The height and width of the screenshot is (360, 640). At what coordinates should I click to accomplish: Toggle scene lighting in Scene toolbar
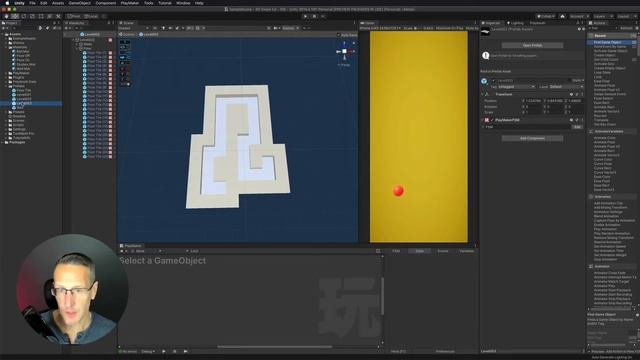click(163, 28)
